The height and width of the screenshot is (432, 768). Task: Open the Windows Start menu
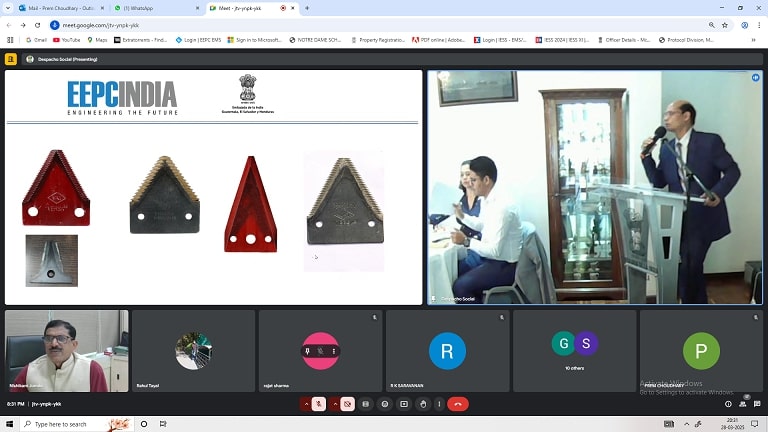(x=9, y=424)
